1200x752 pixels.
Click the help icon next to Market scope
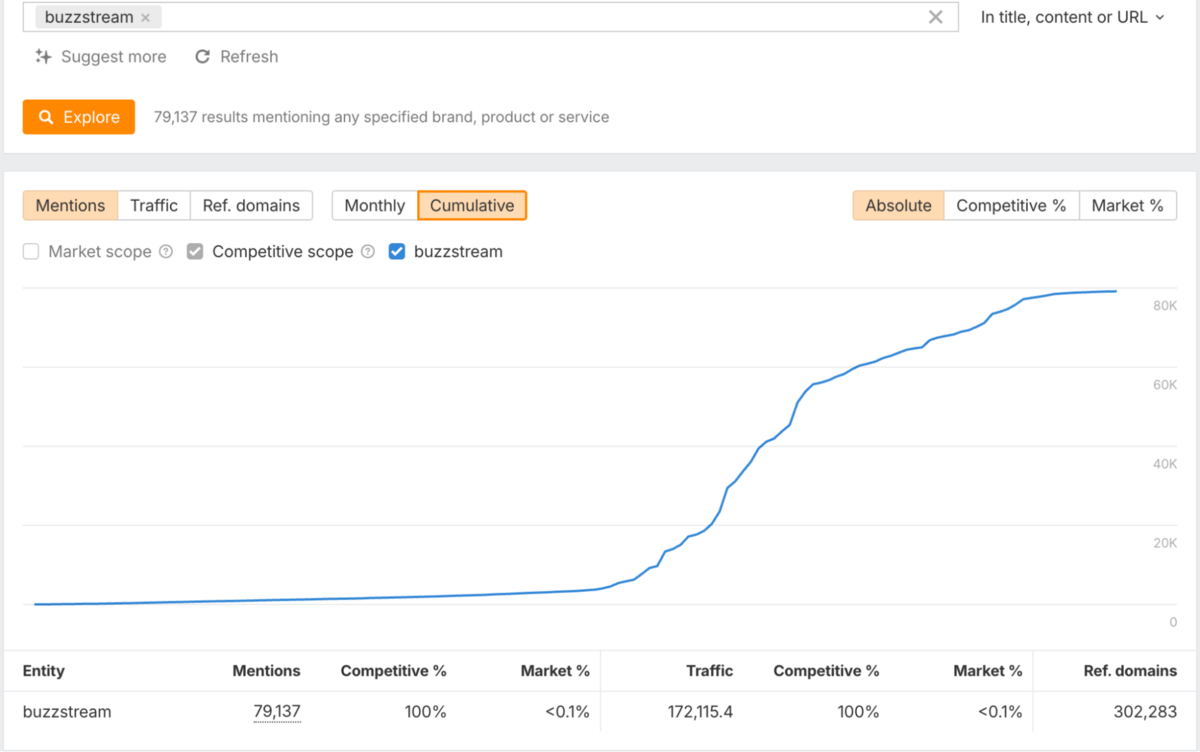166,252
